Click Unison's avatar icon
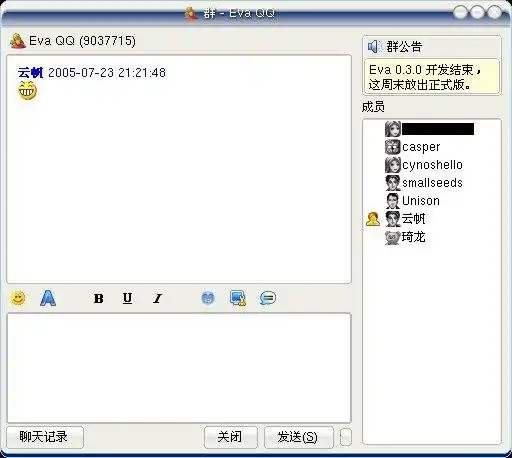The width and height of the screenshot is (512, 458). pos(393,201)
